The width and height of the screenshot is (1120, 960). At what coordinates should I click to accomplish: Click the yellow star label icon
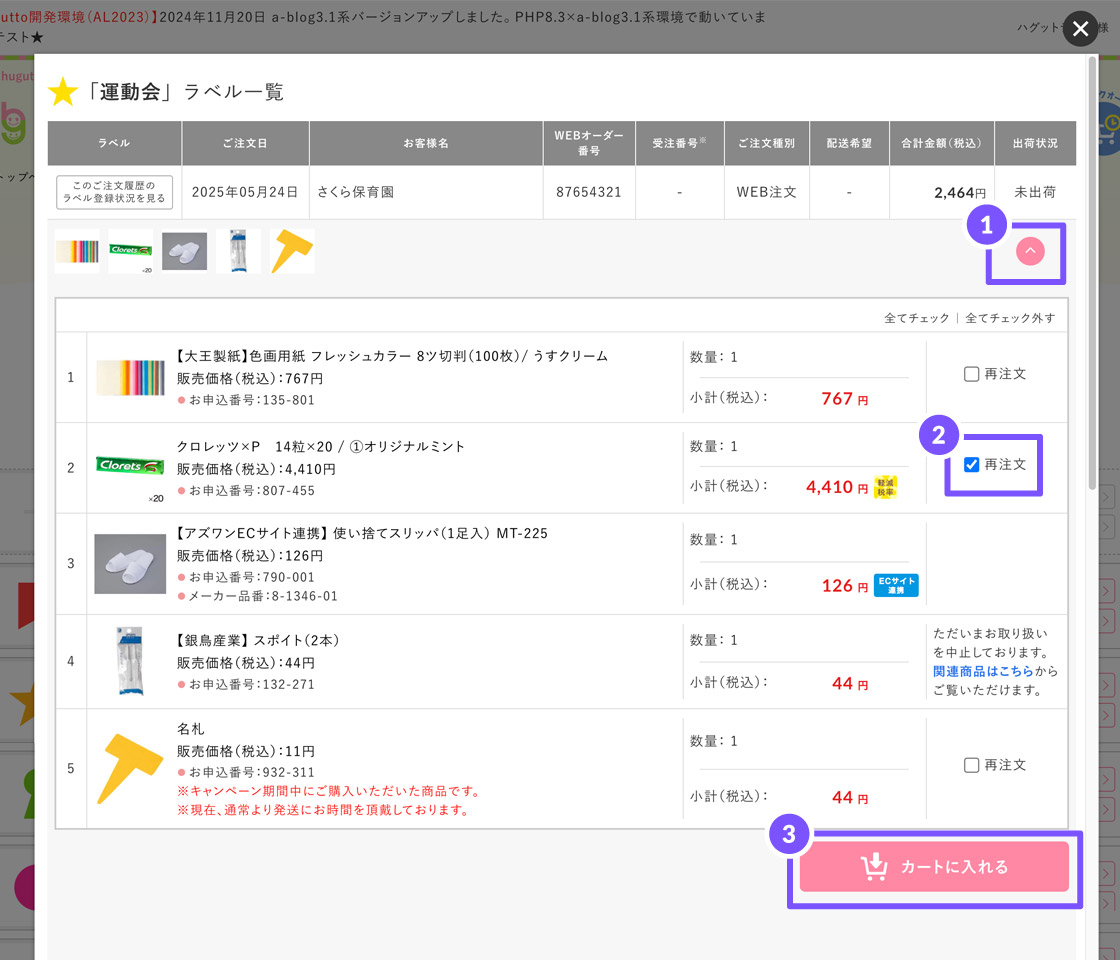(63, 93)
